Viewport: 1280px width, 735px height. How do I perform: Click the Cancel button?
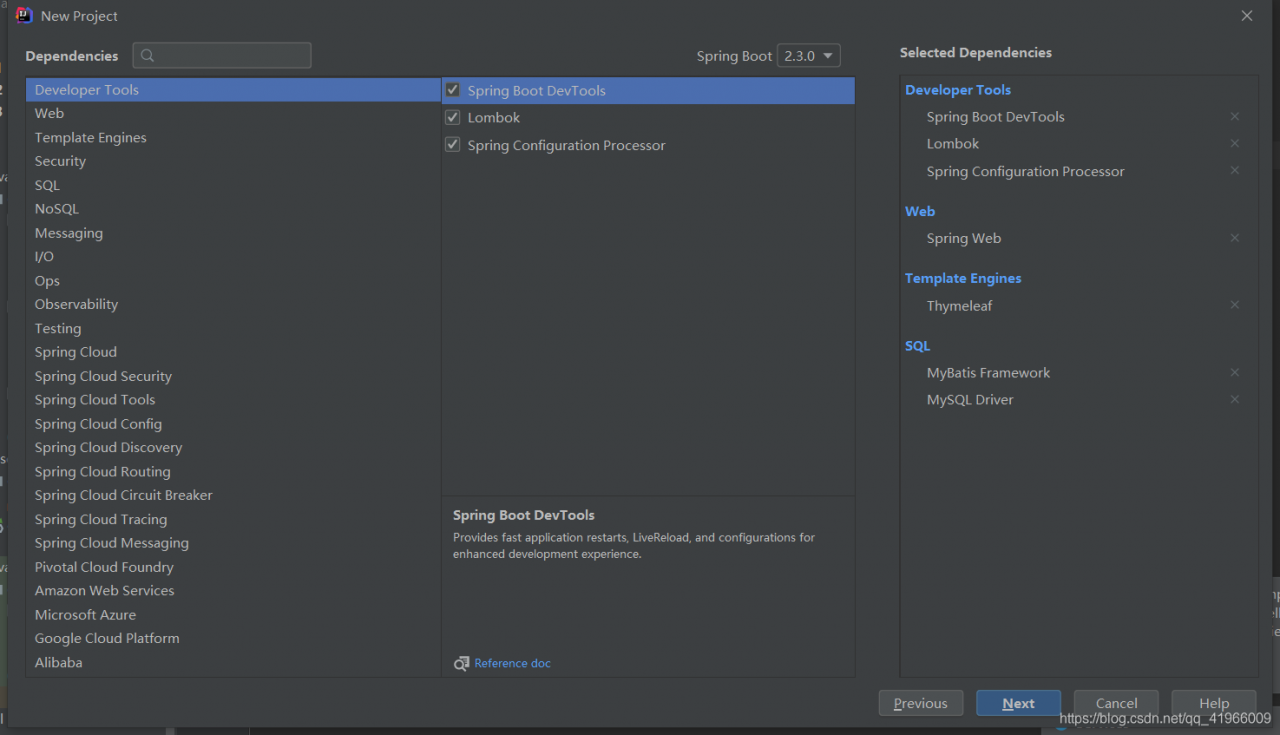[x=1116, y=703]
